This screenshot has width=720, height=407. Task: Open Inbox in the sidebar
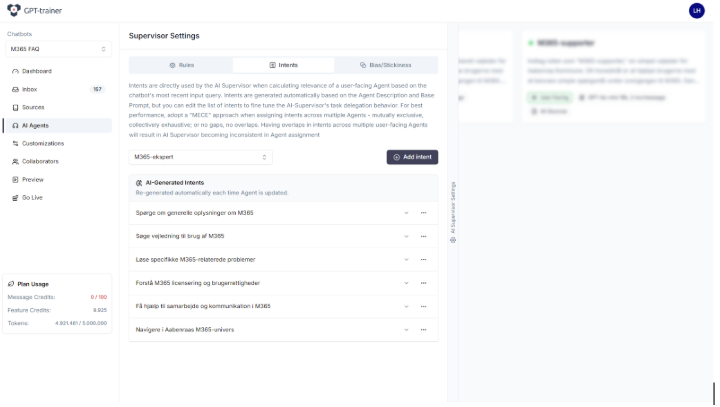[57, 89]
